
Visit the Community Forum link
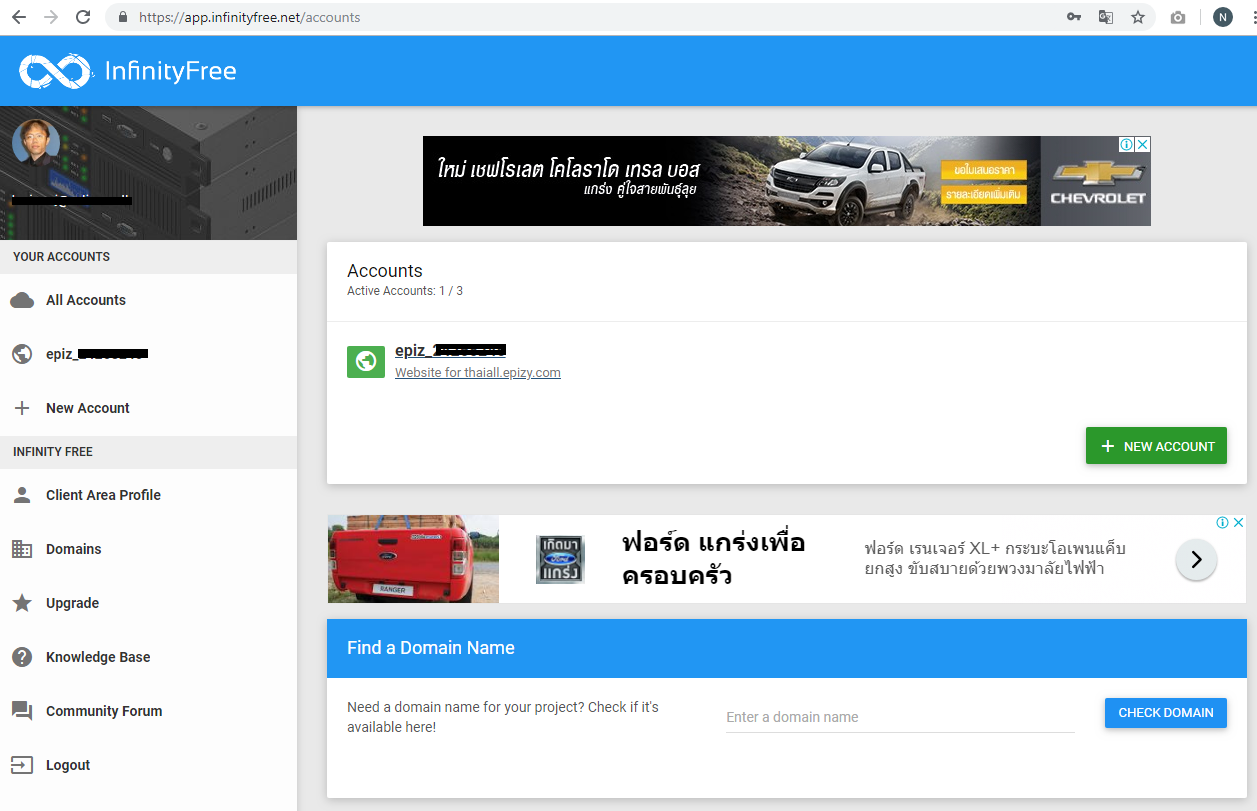(103, 711)
